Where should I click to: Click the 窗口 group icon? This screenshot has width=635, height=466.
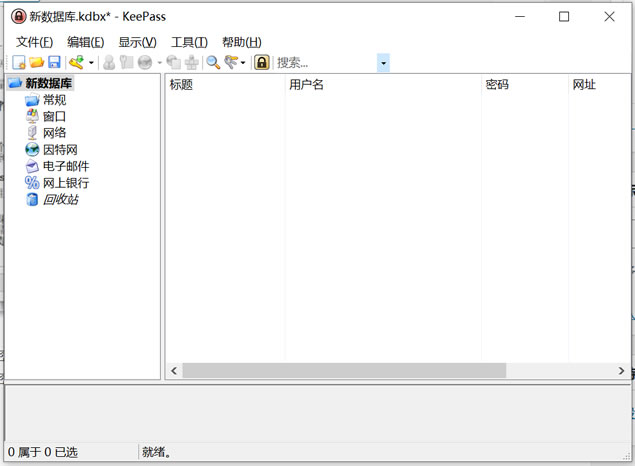(x=32, y=117)
